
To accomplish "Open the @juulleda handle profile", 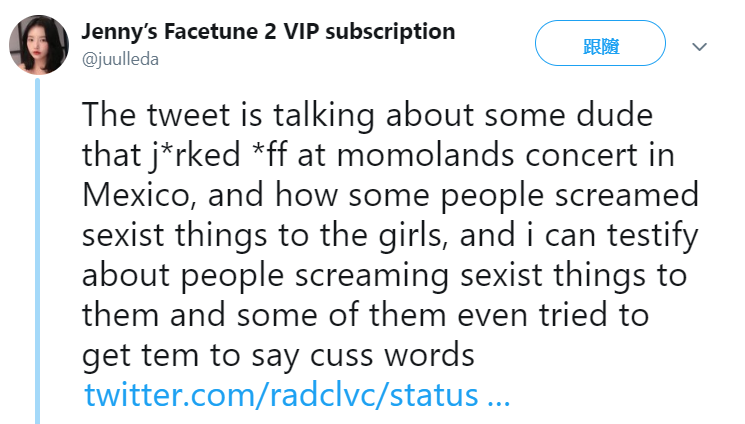I will tap(120, 59).
